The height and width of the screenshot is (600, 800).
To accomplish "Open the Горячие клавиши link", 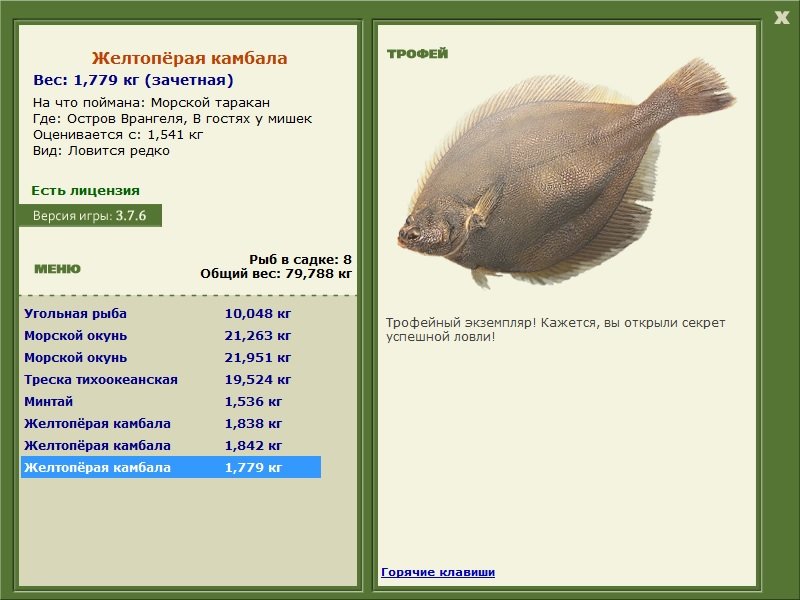I will tap(438, 572).
